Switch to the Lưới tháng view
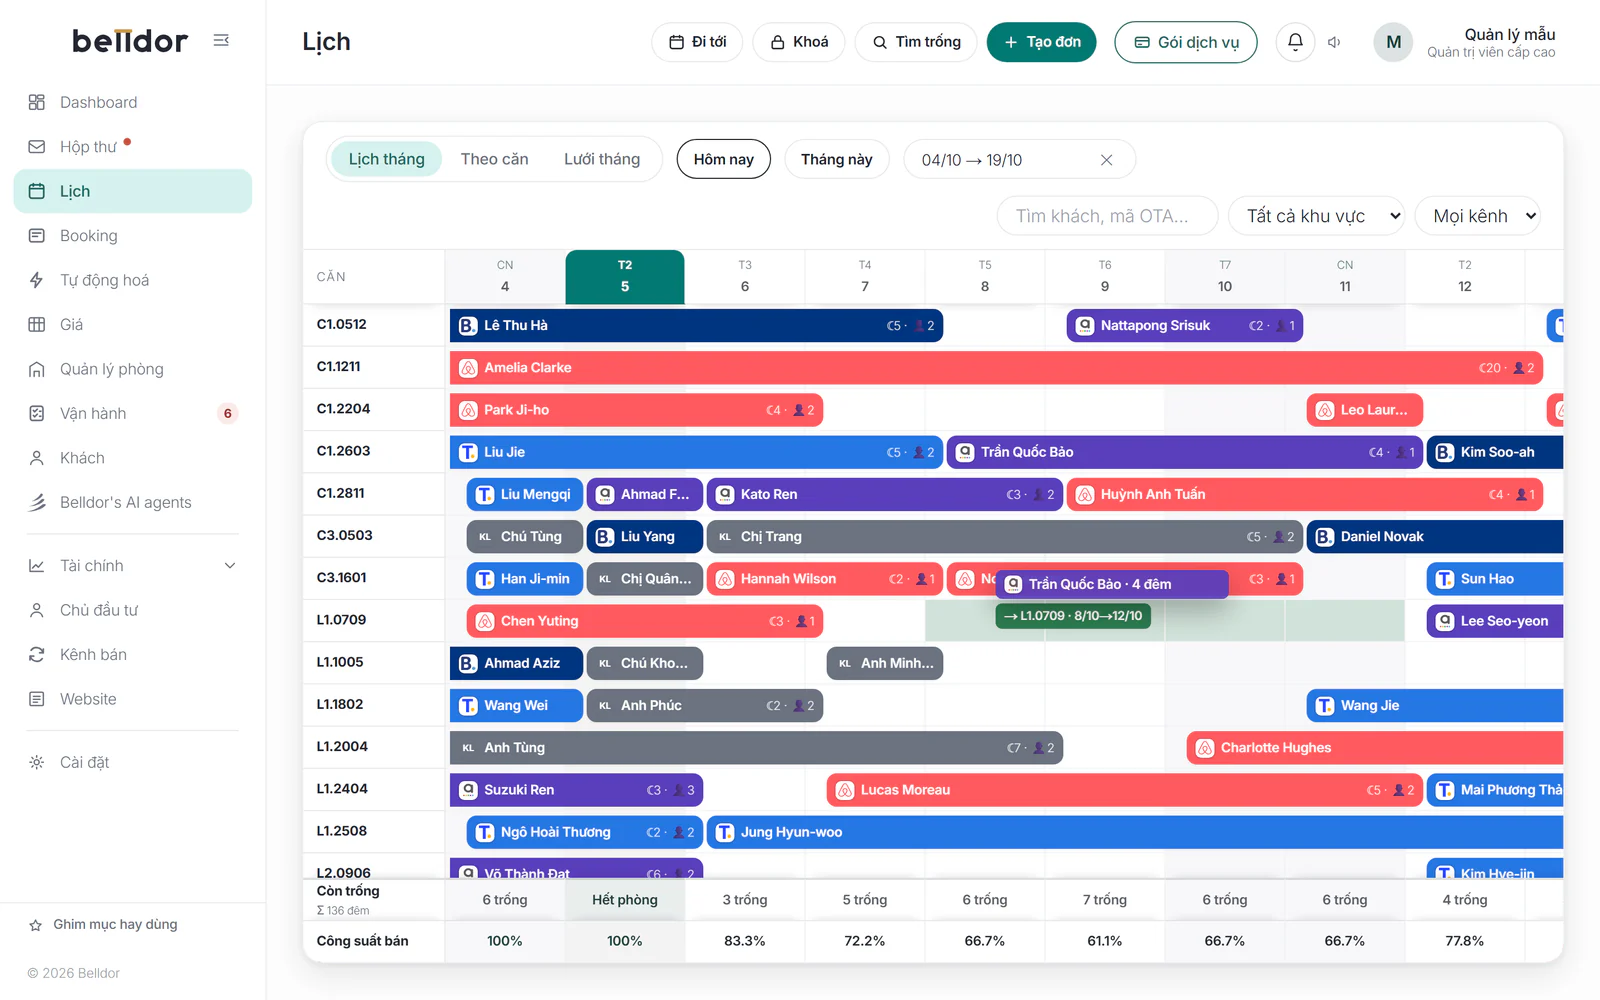 602,159
